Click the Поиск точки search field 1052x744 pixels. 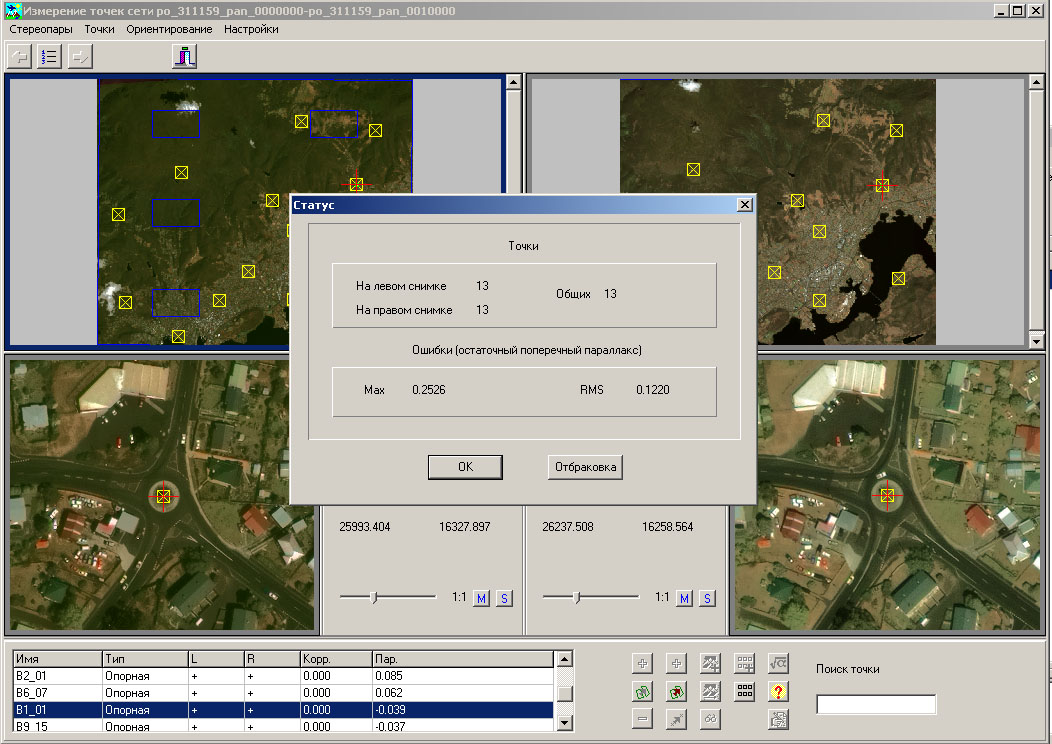tap(876, 705)
